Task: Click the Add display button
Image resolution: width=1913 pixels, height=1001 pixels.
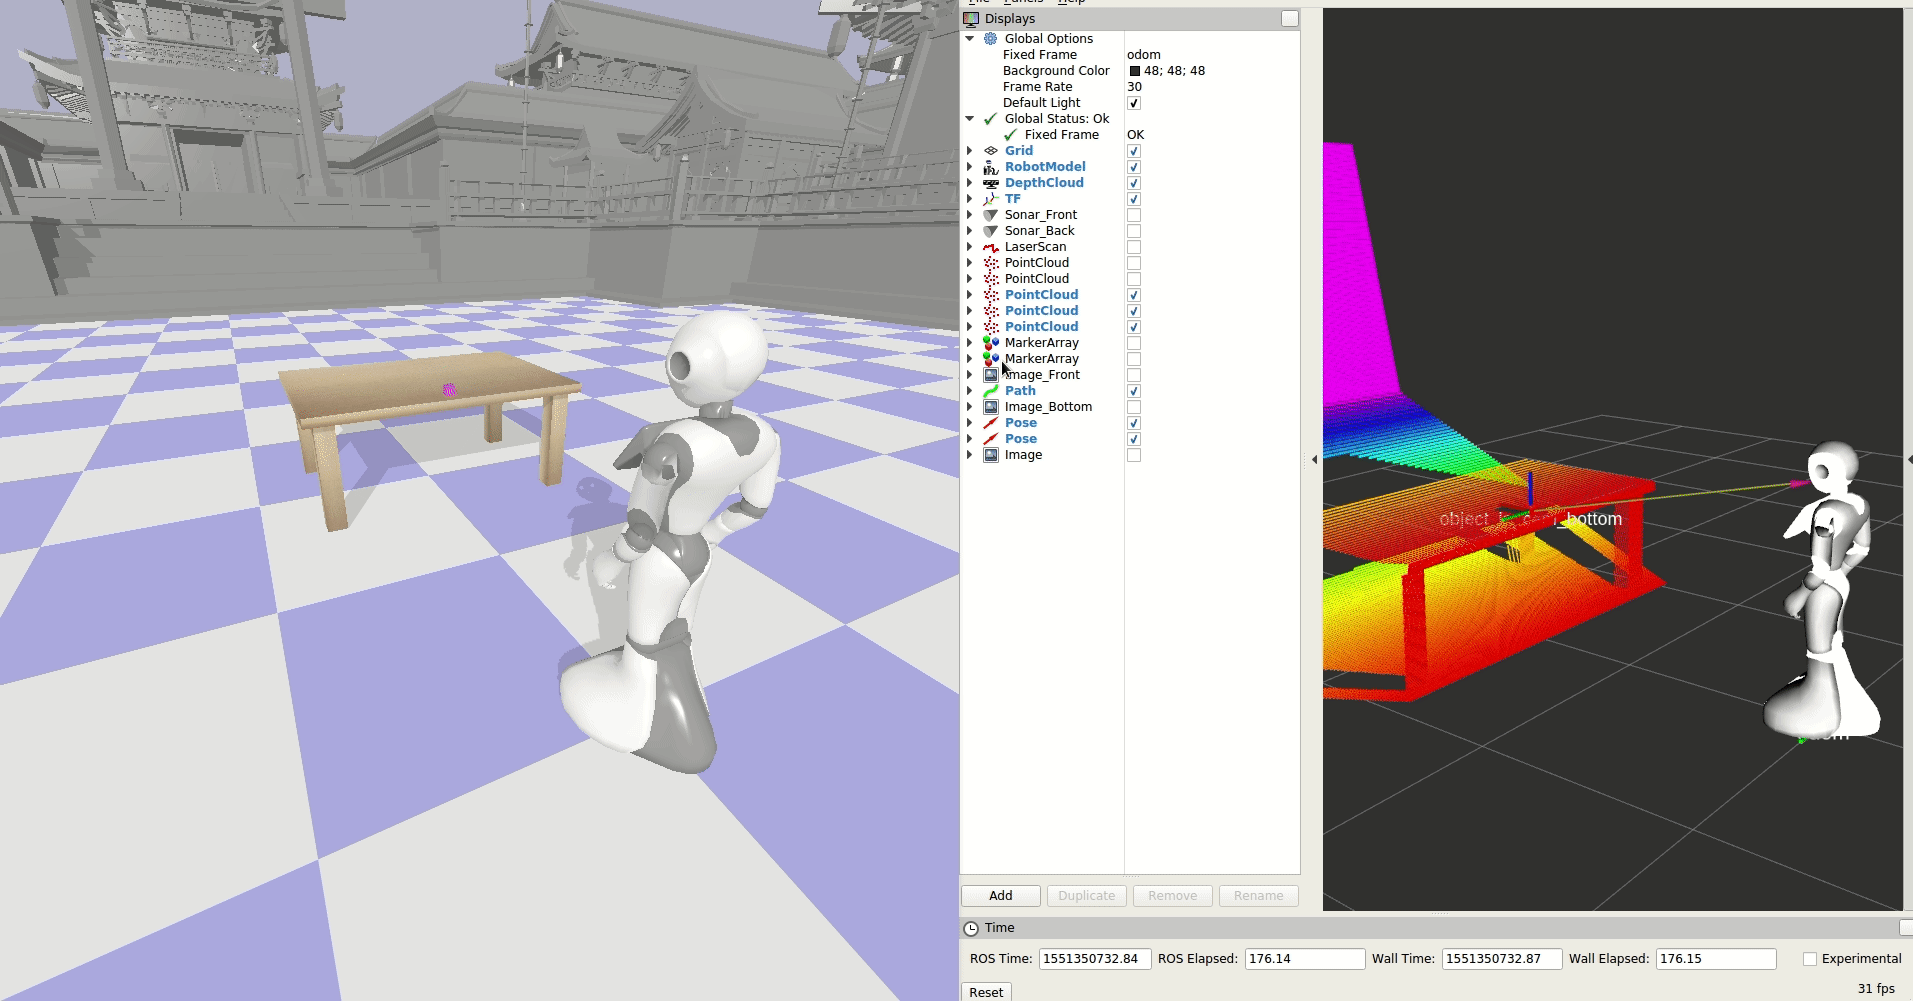Action: point(1001,896)
